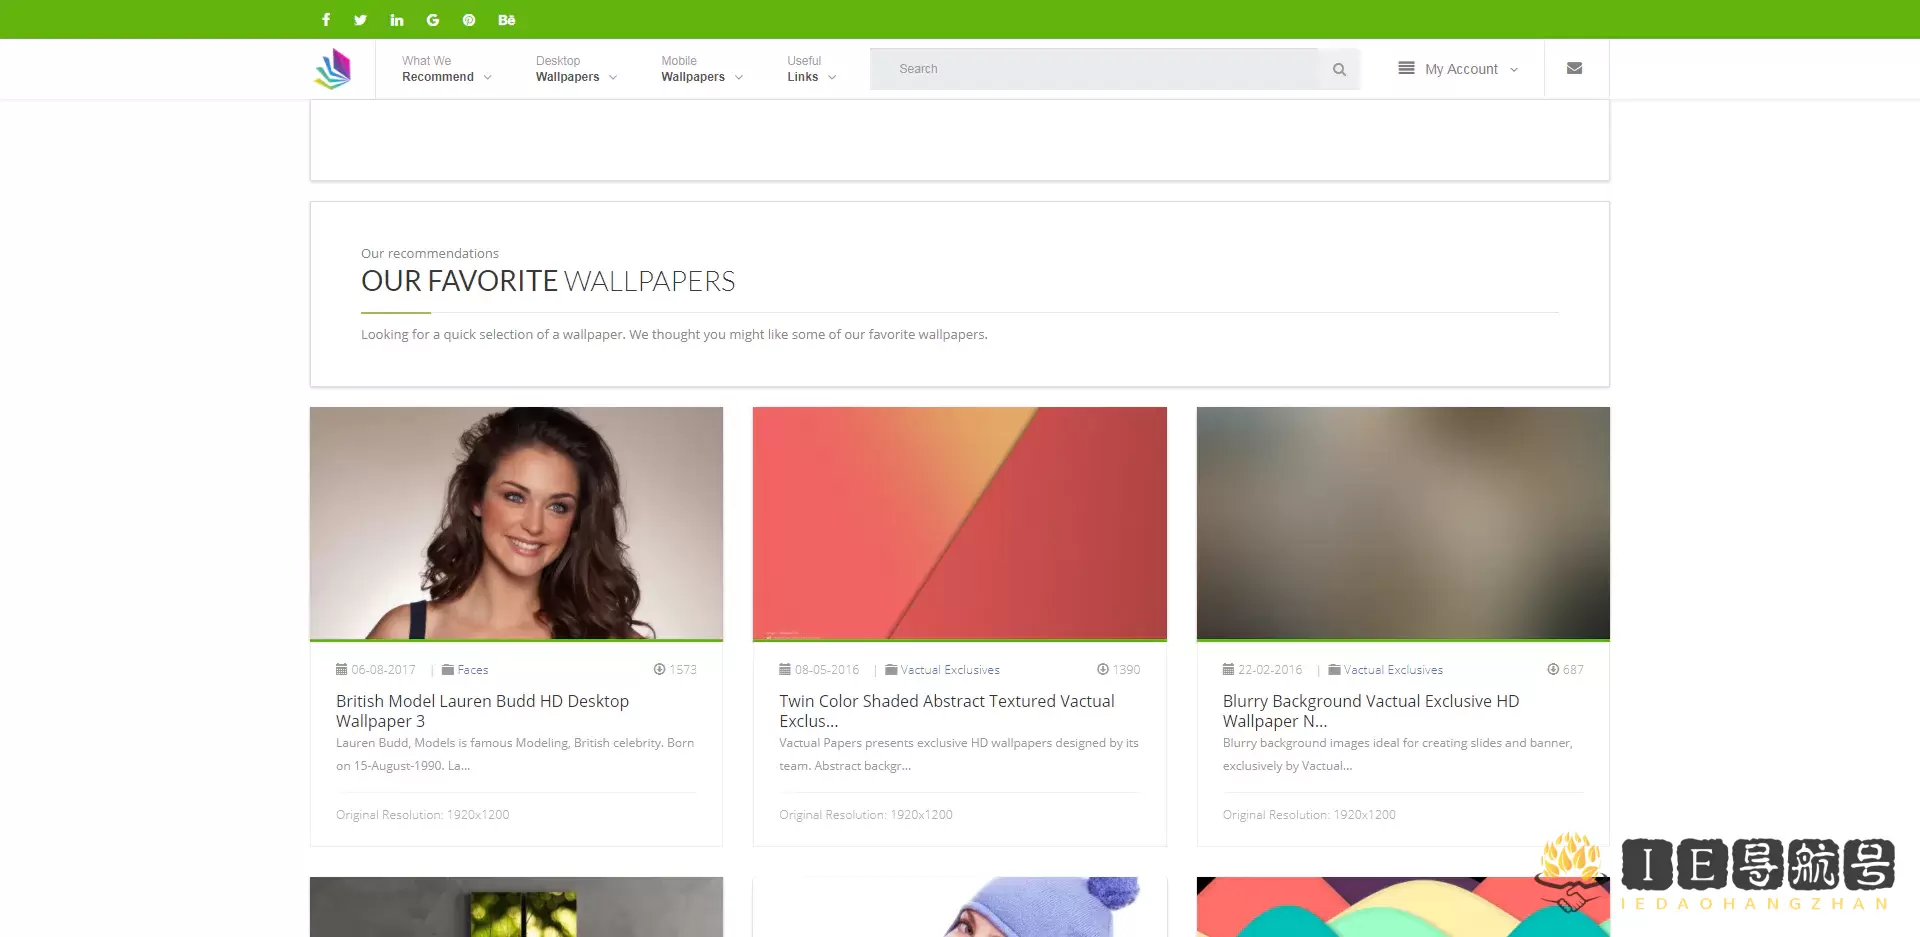The width and height of the screenshot is (1920, 937).
Task: Click the search magnifier icon
Action: (1339, 70)
